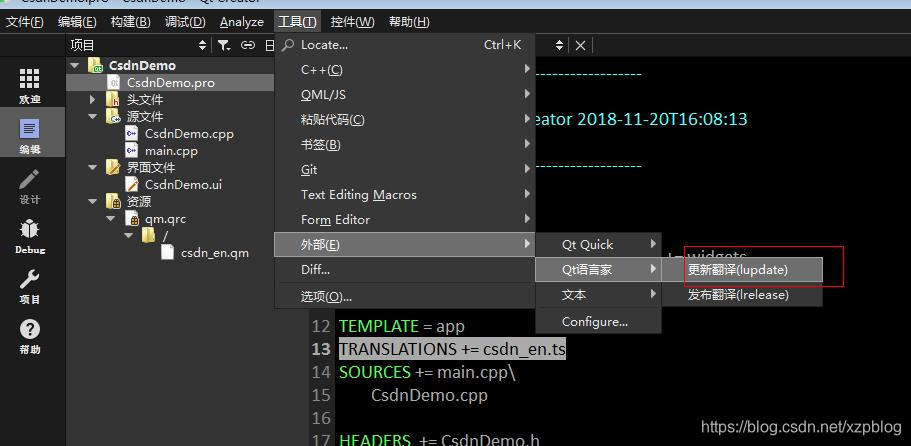The image size is (911, 446).
Task: Open the Welcome (欢迎) mode
Action: pyautogui.click(x=30, y=85)
